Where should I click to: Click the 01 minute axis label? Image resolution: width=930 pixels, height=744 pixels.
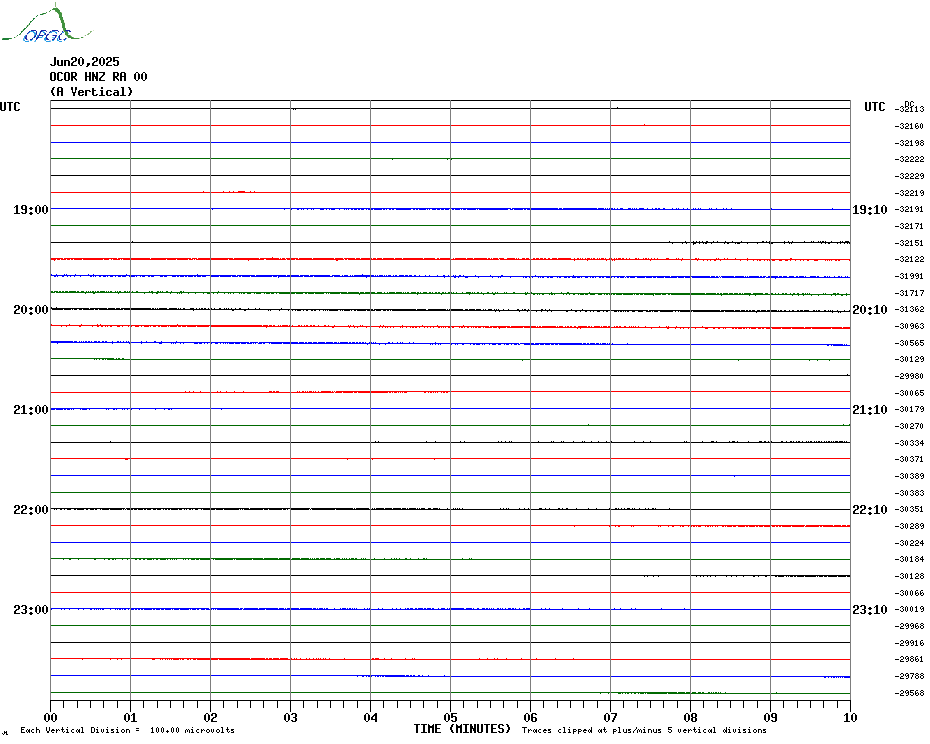coord(130,717)
